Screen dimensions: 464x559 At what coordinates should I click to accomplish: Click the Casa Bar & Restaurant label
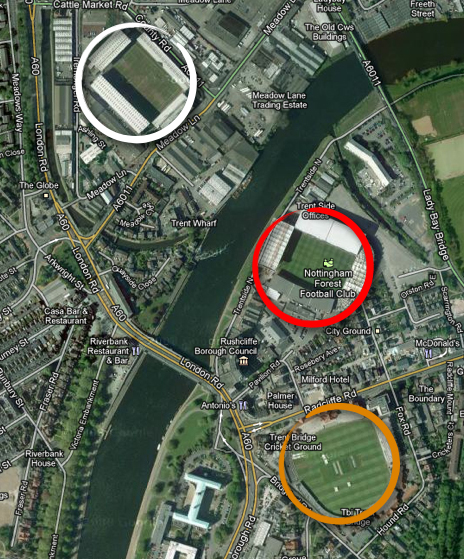(x=66, y=316)
